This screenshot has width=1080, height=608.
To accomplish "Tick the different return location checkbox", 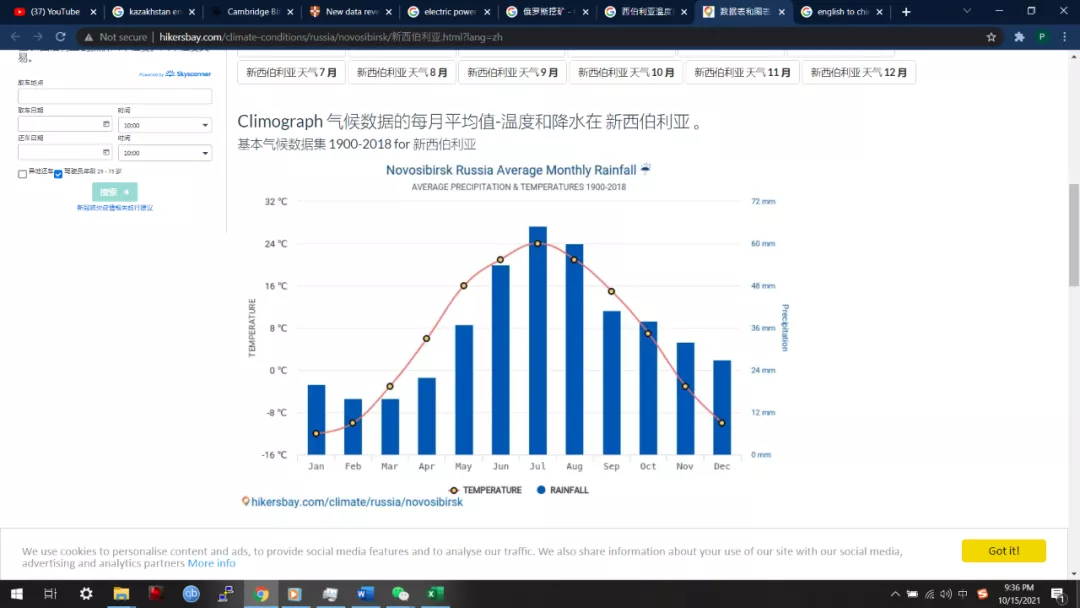I will [23, 174].
